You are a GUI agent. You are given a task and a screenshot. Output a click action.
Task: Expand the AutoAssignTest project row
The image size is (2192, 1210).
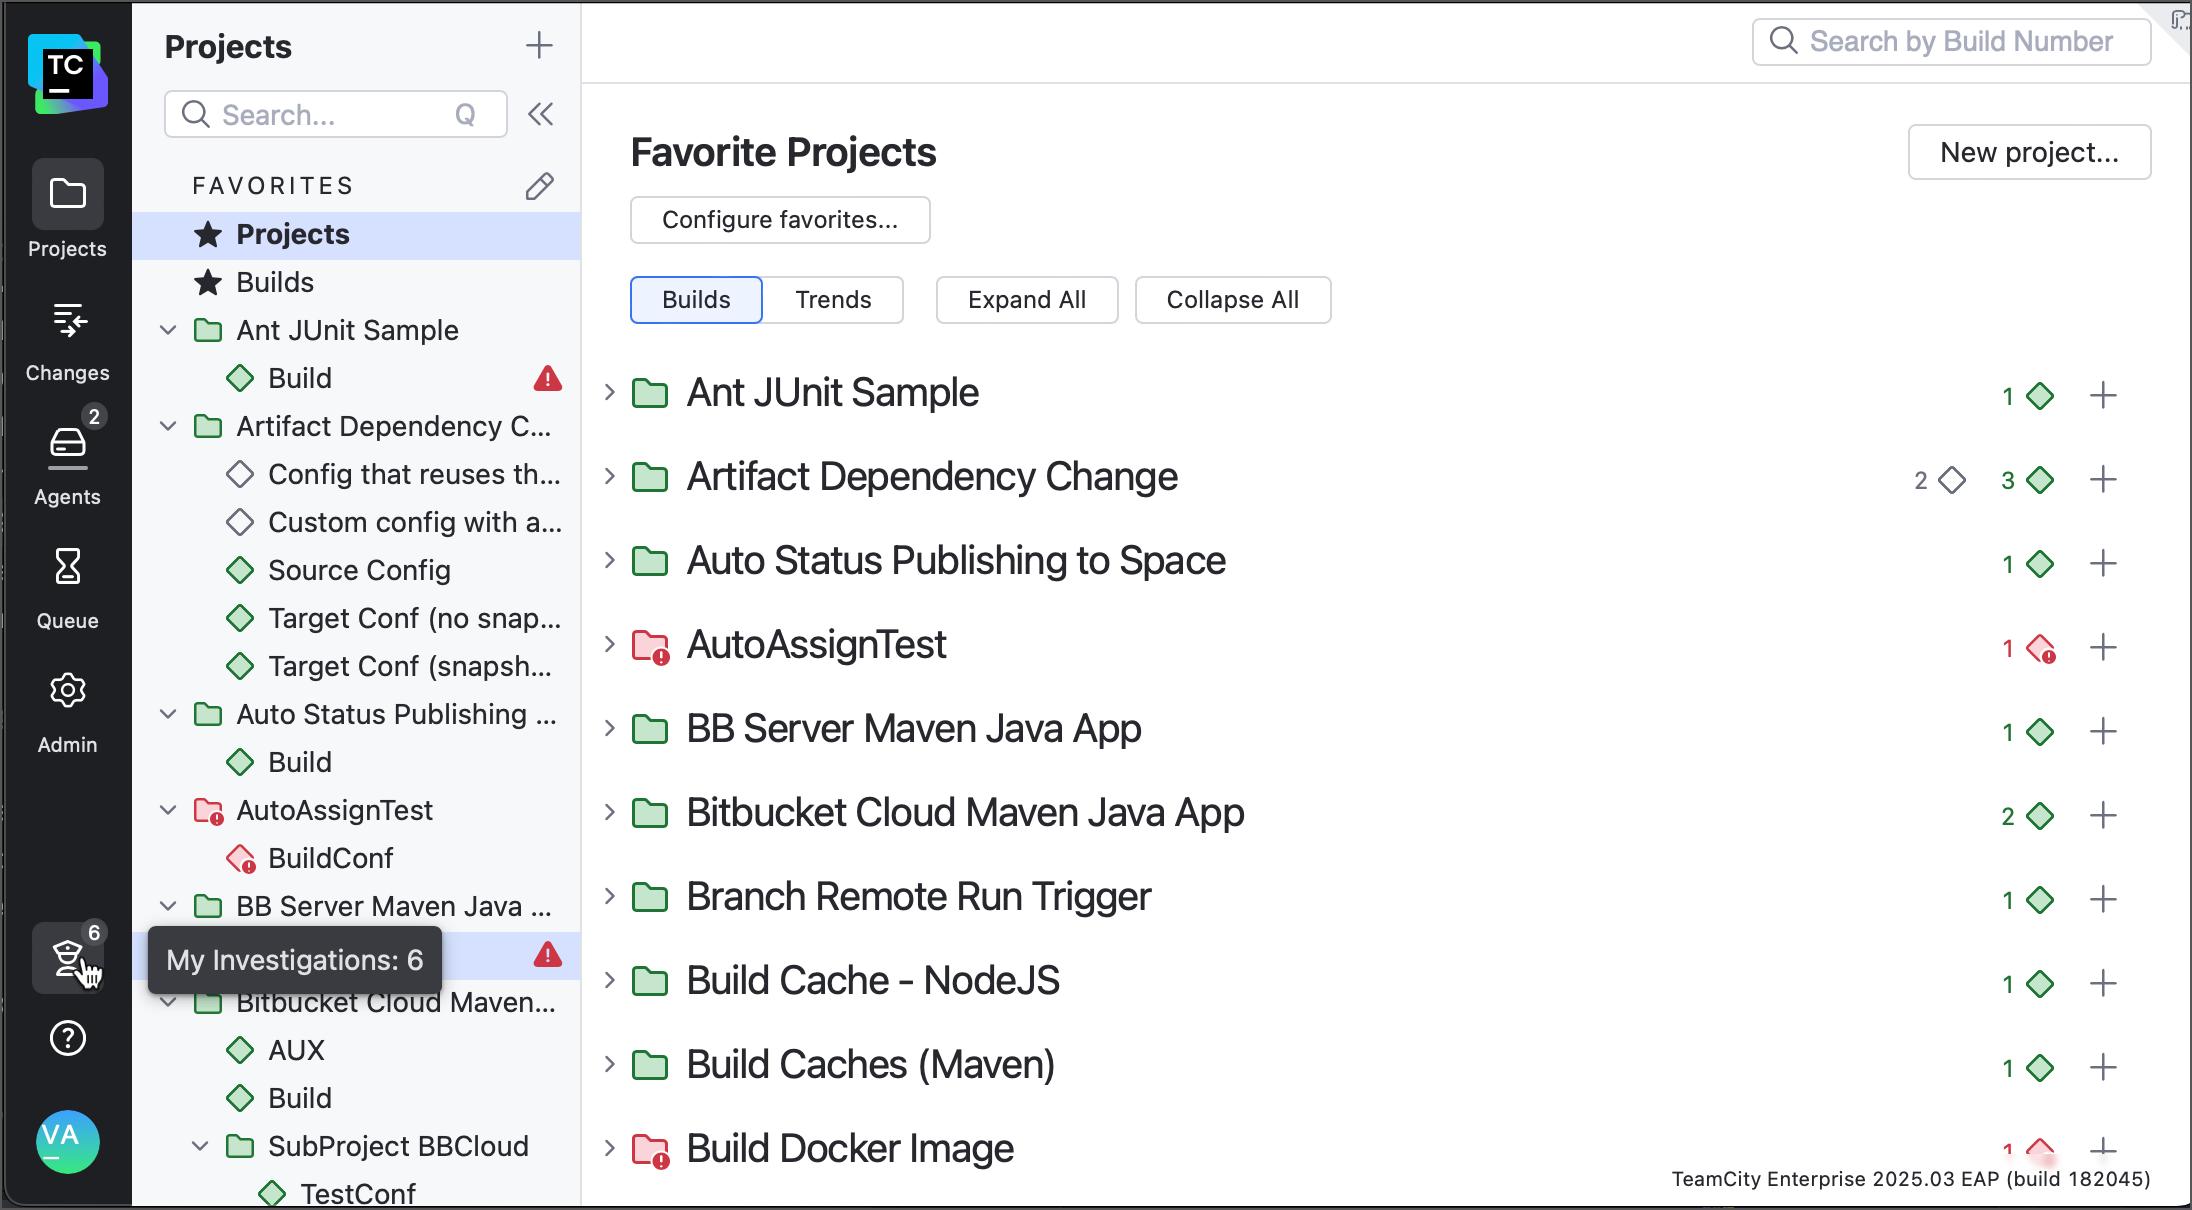[x=609, y=645]
